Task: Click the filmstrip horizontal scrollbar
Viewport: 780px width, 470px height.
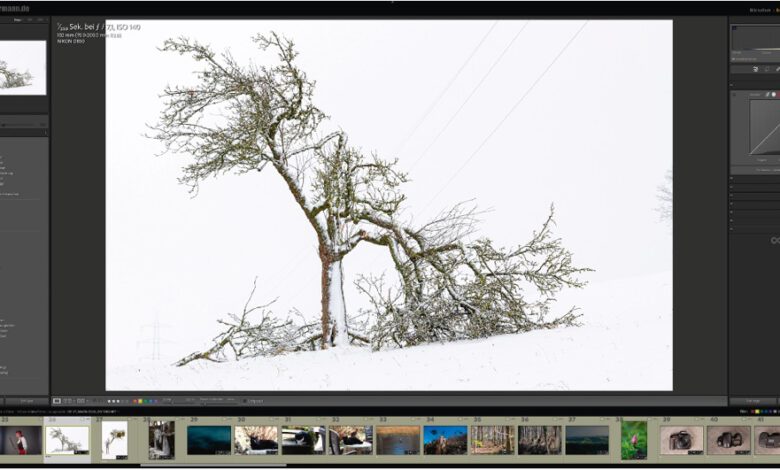Action: pyautogui.click(x=214, y=466)
